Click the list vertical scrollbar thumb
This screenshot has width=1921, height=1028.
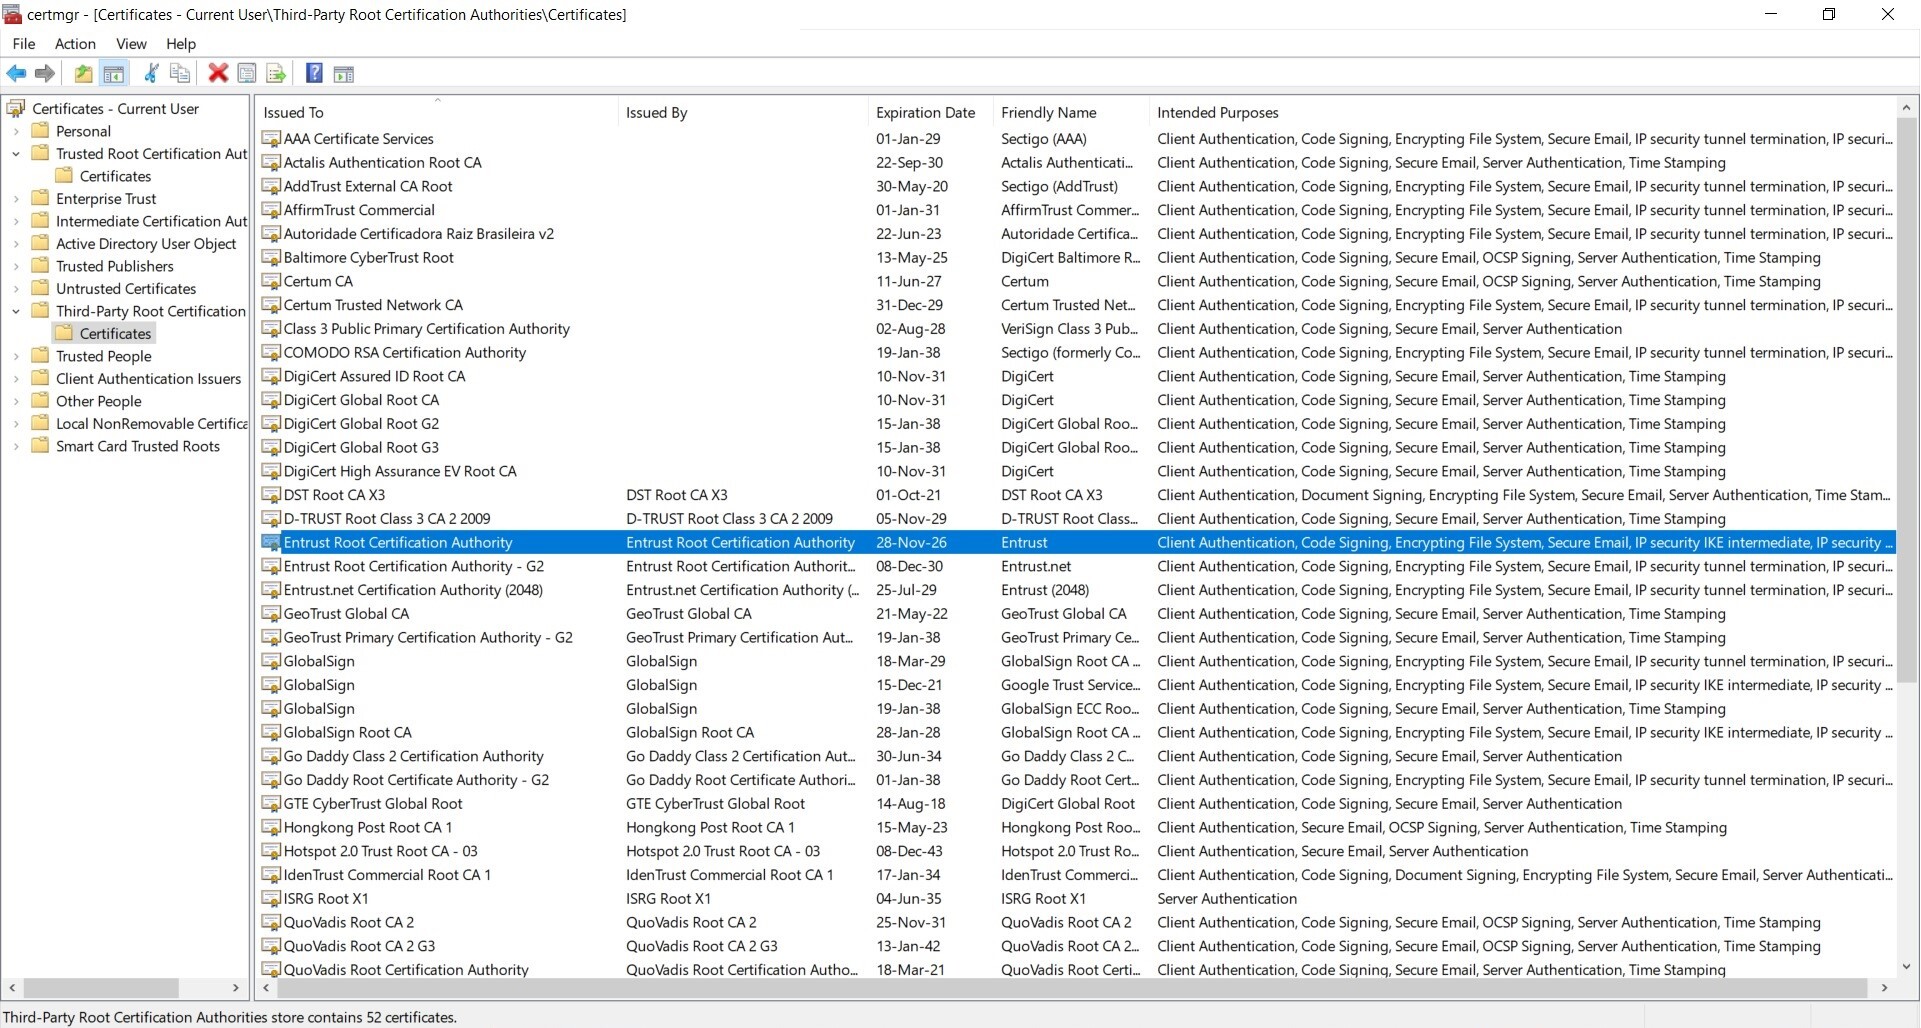[1906, 398]
